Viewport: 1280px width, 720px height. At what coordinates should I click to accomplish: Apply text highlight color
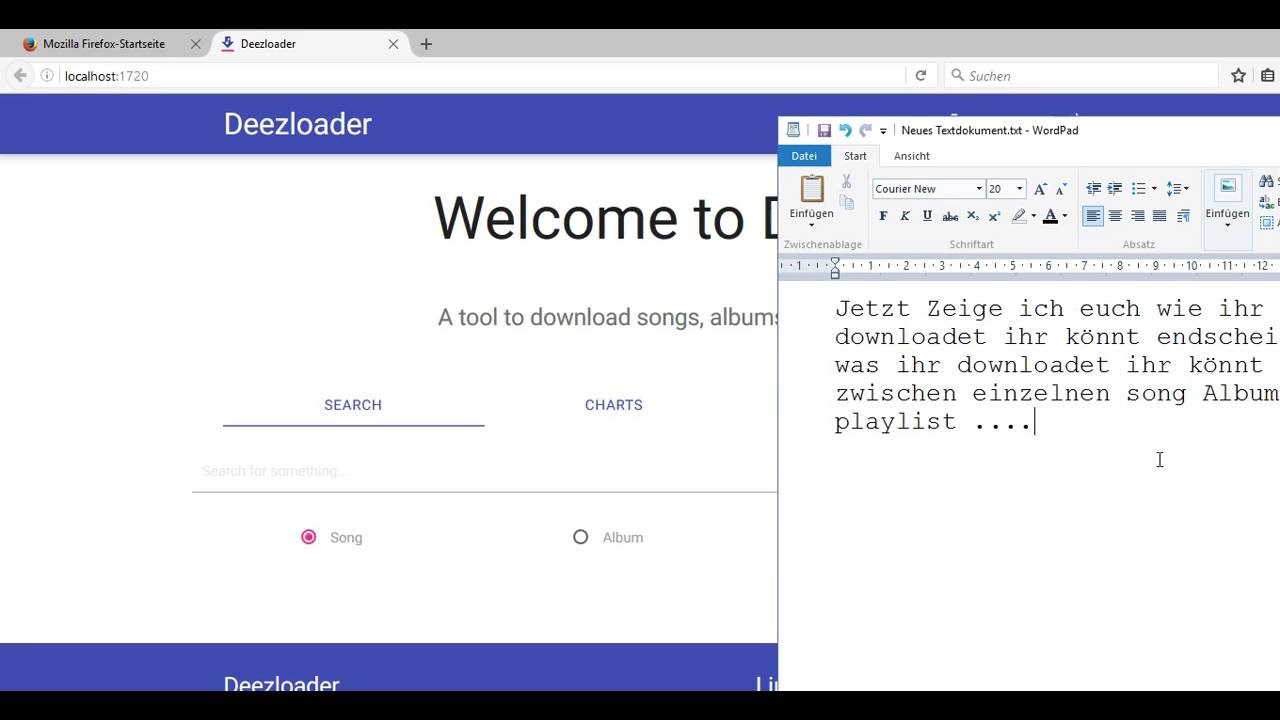1018,216
